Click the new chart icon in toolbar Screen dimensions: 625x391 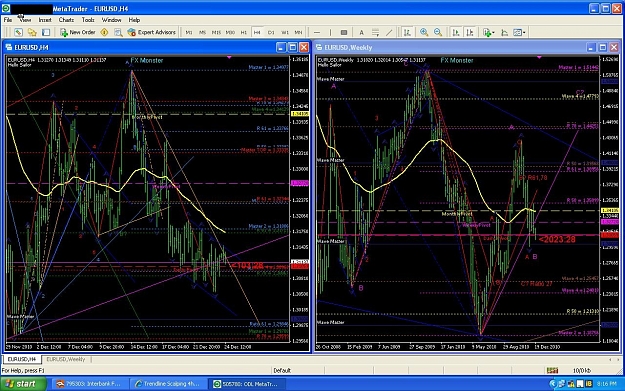(18, 32)
